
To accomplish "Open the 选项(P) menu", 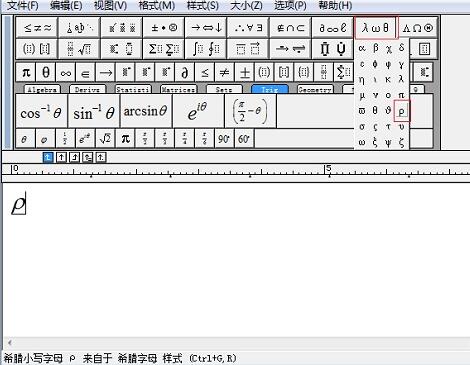I will click(x=290, y=5).
